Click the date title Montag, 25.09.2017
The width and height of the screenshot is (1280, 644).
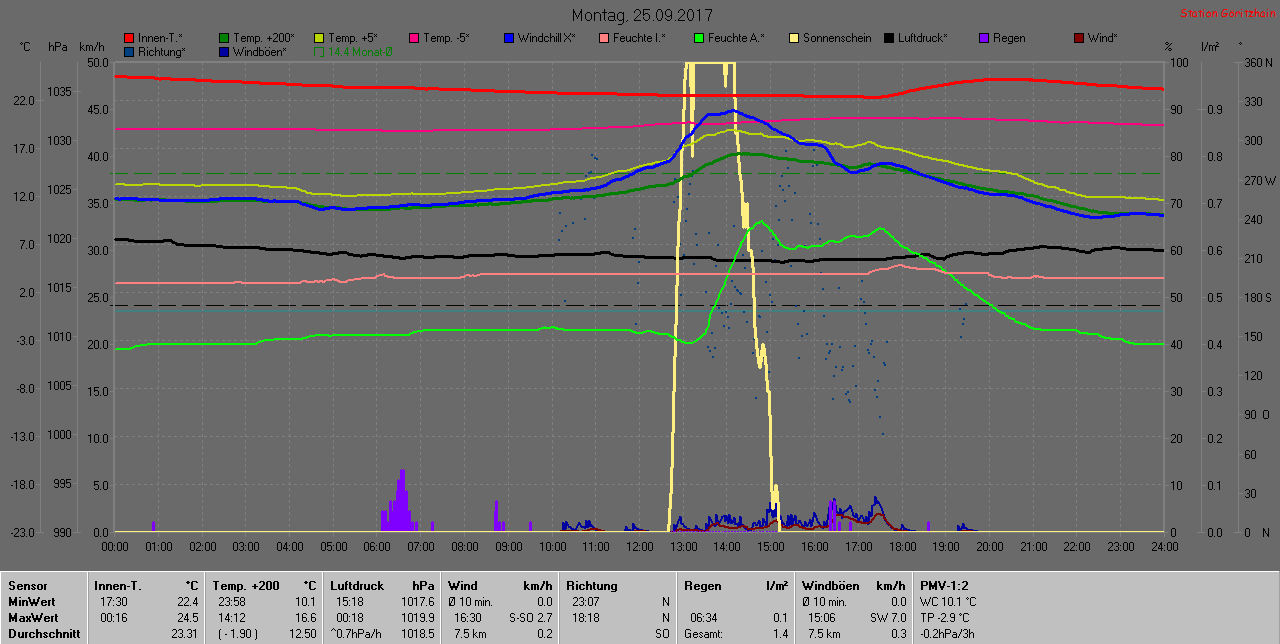pos(642,16)
